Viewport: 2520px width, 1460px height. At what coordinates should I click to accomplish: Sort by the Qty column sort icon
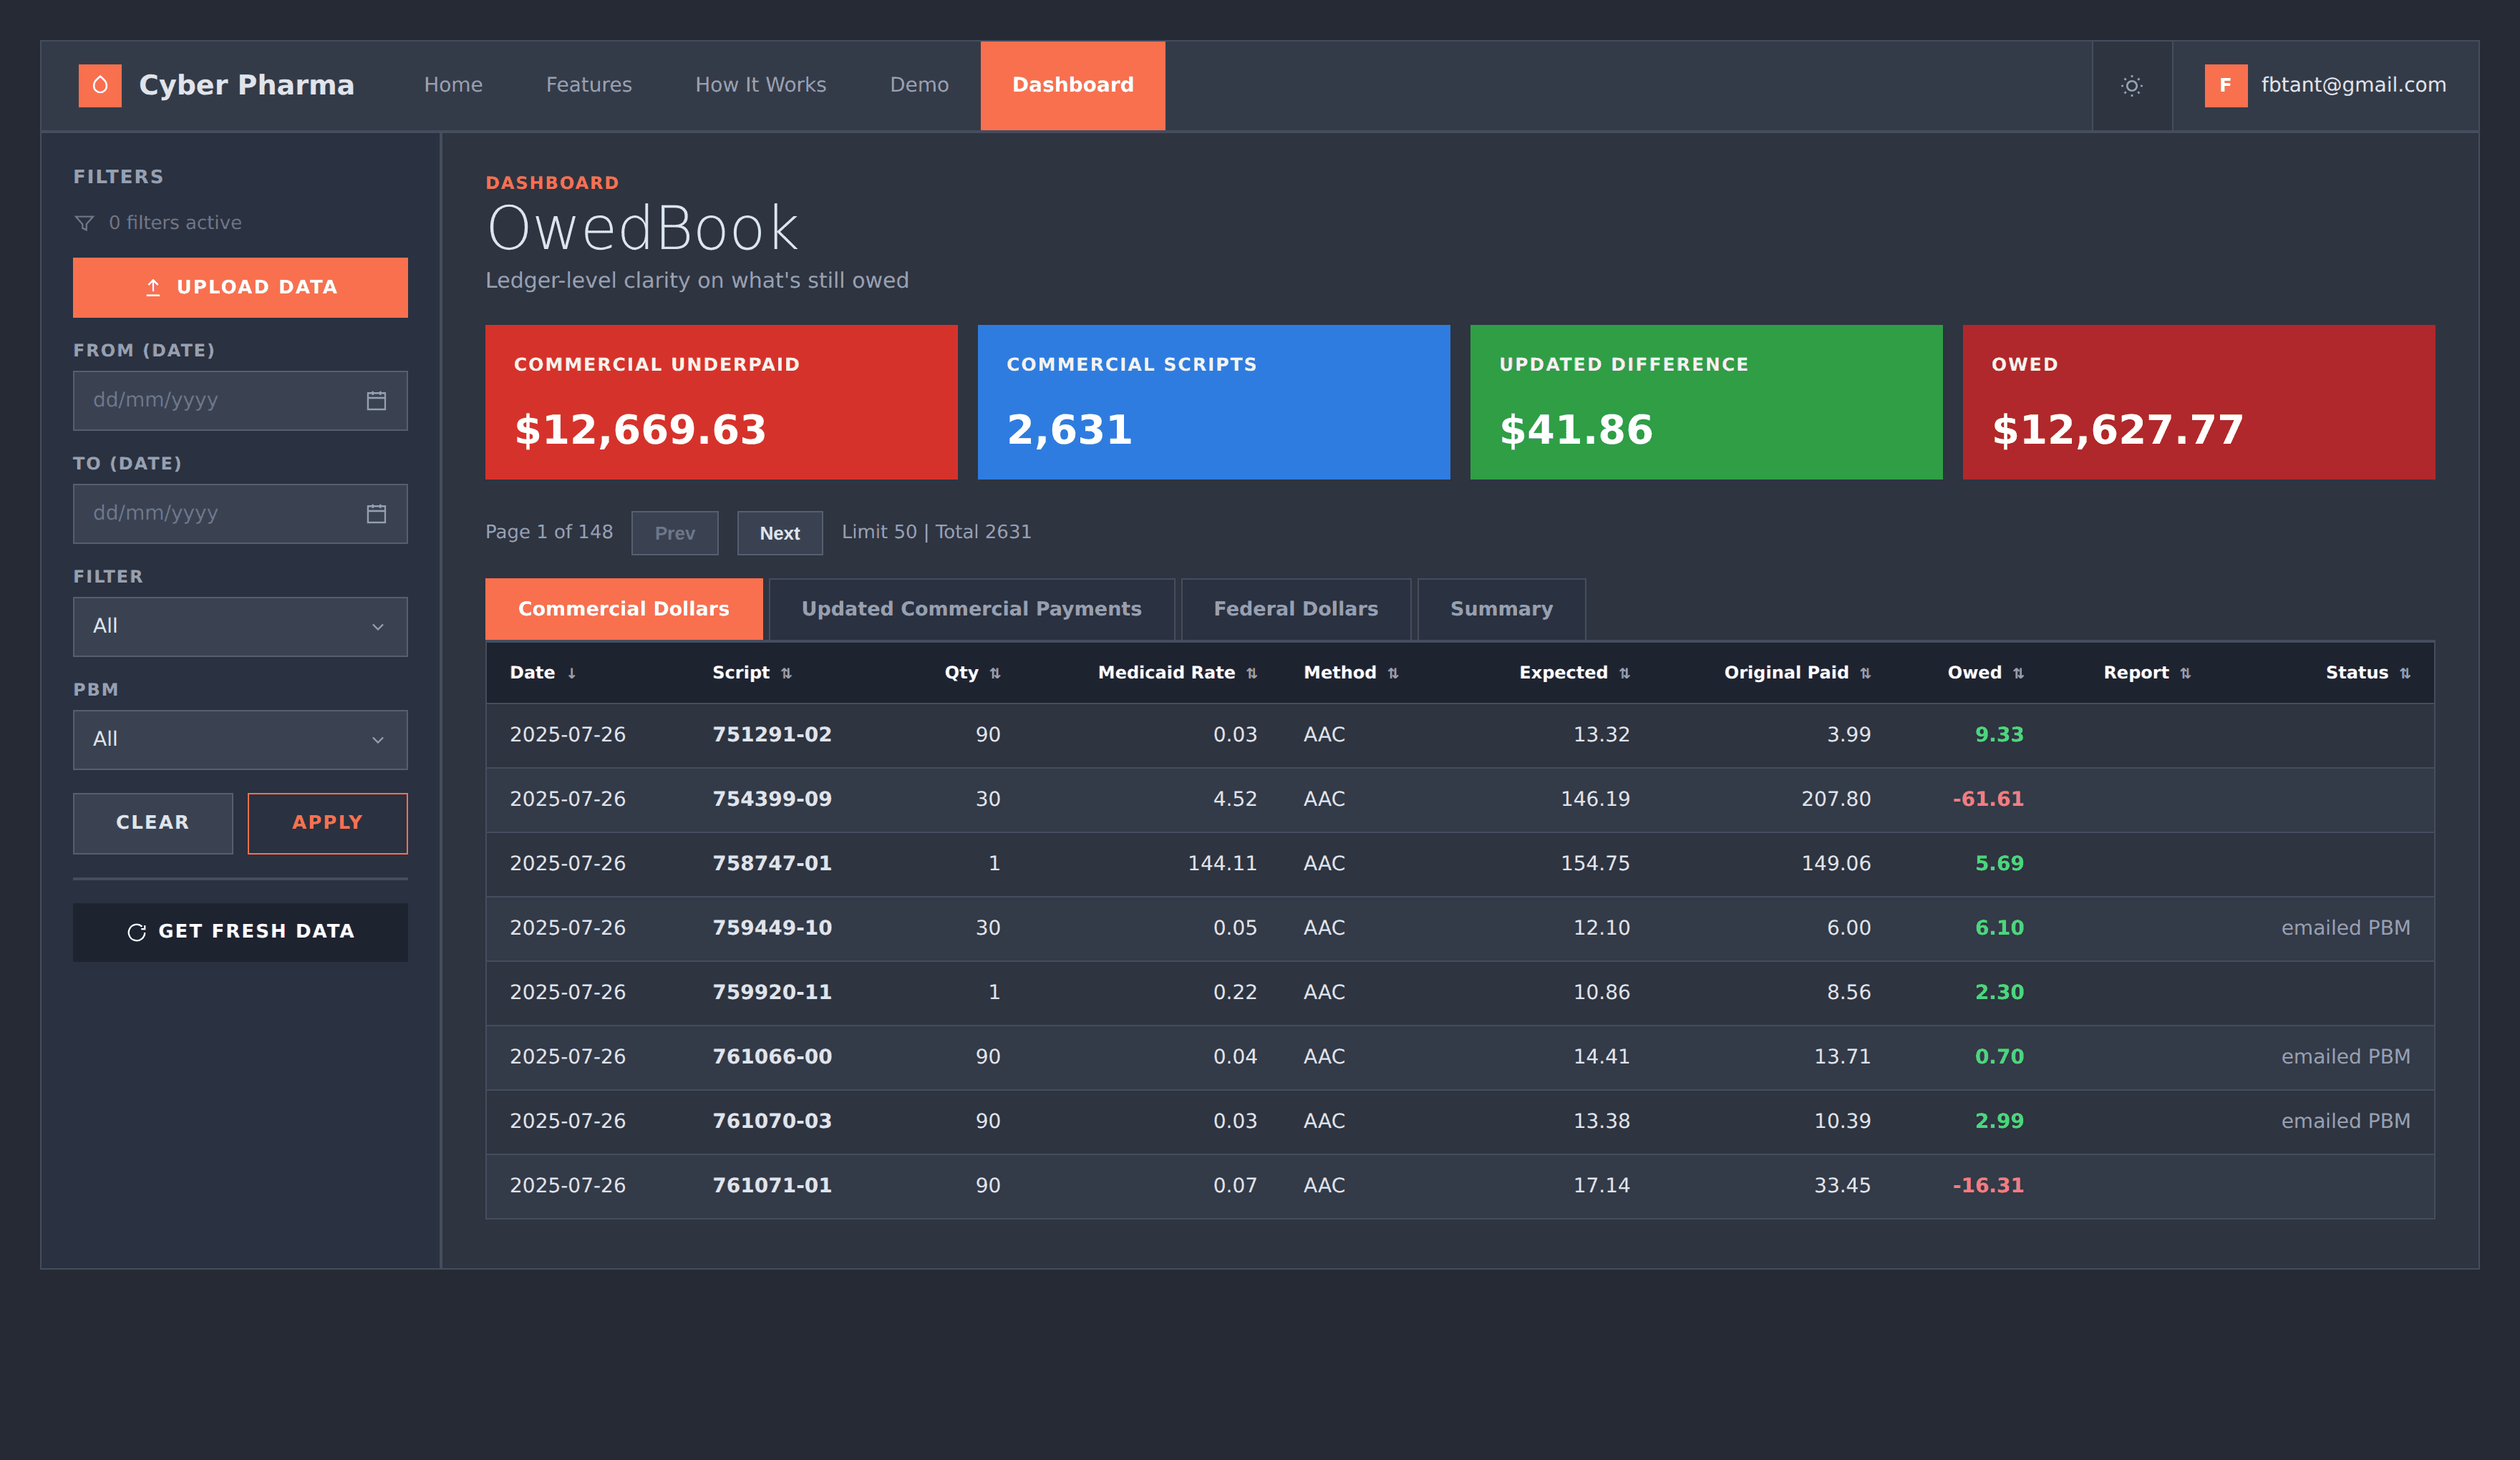[x=995, y=674]
